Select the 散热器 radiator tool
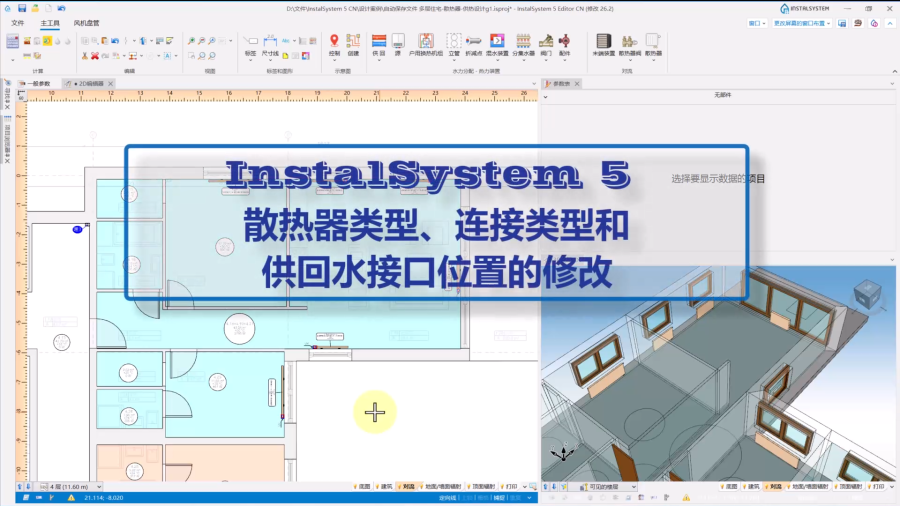This screenshot has width=900, height=506. tap(653, 45)
